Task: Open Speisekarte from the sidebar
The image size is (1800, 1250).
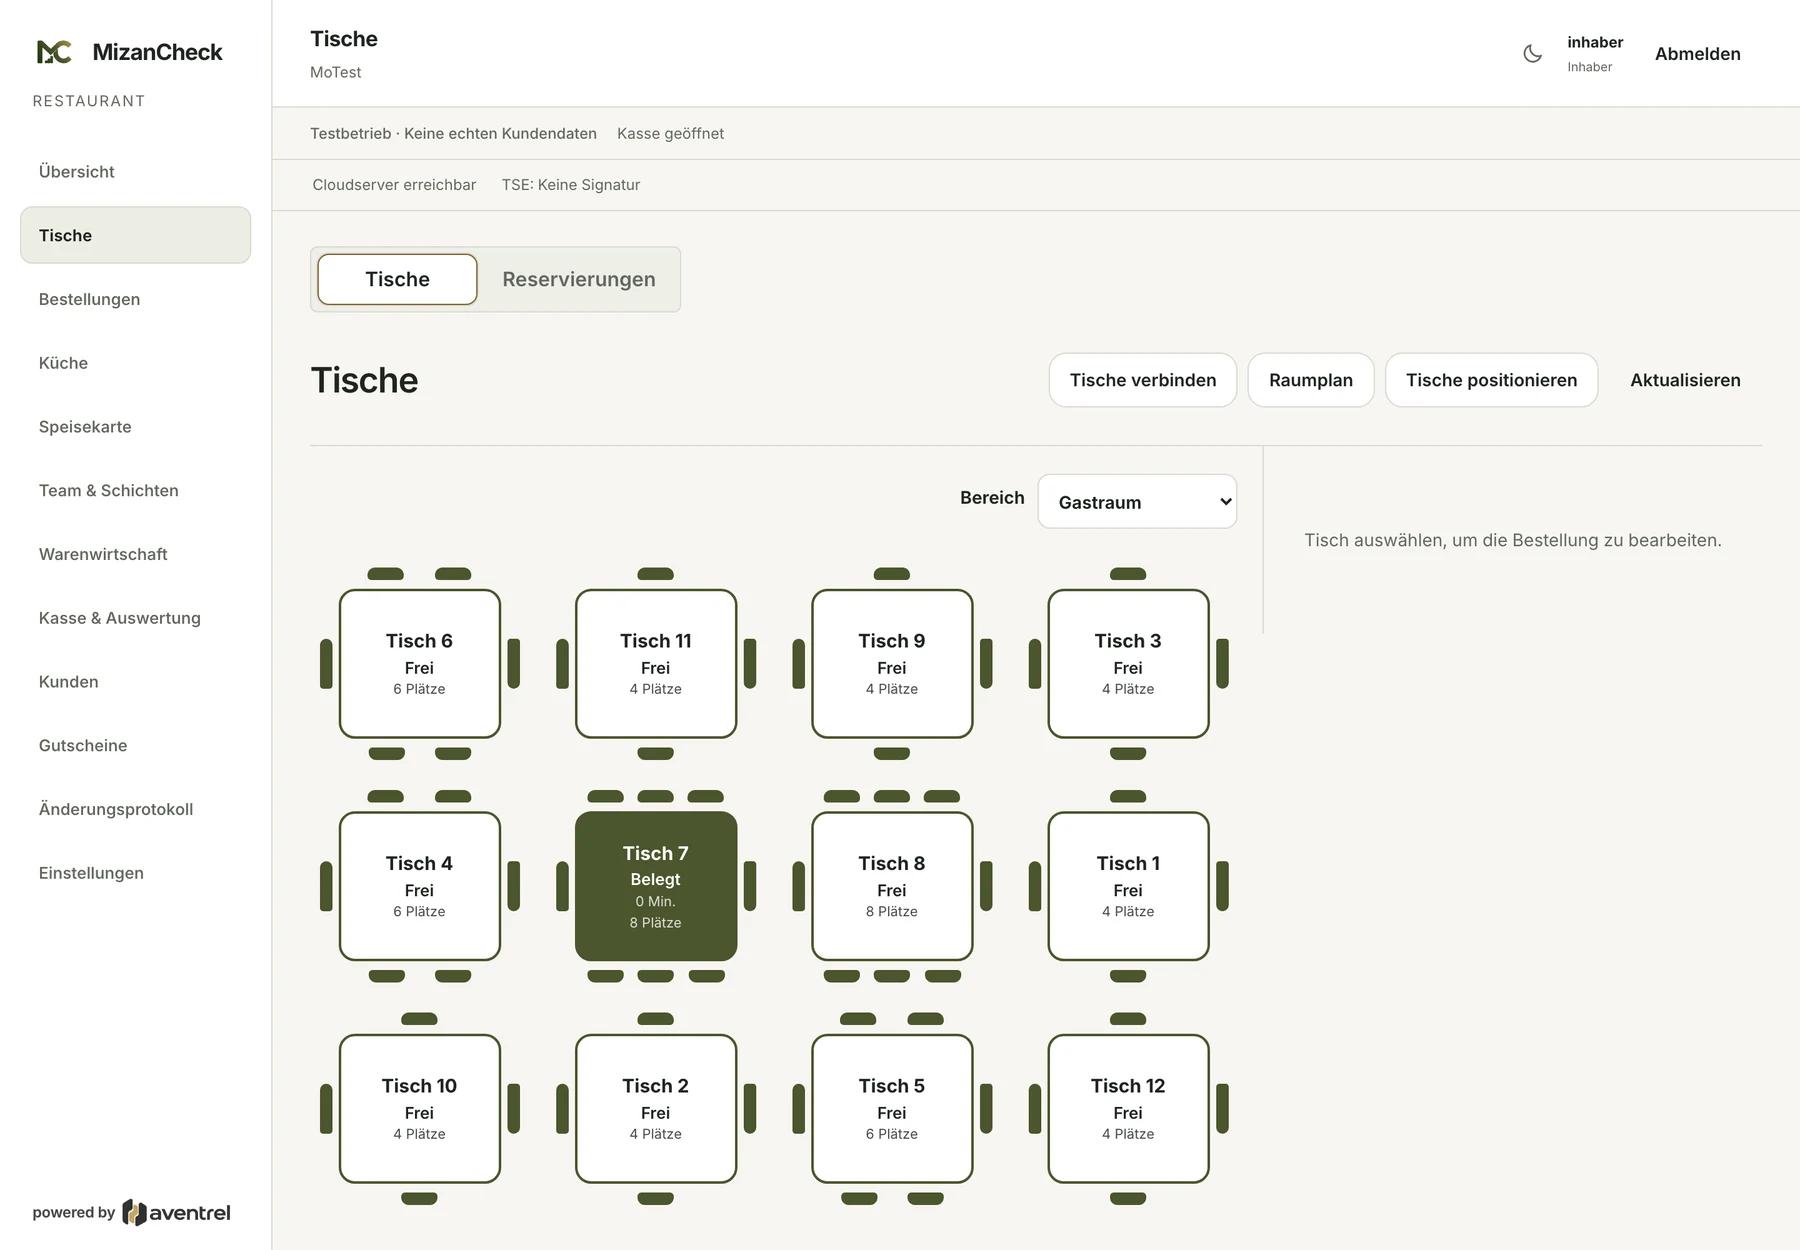Action: point(135,427)
